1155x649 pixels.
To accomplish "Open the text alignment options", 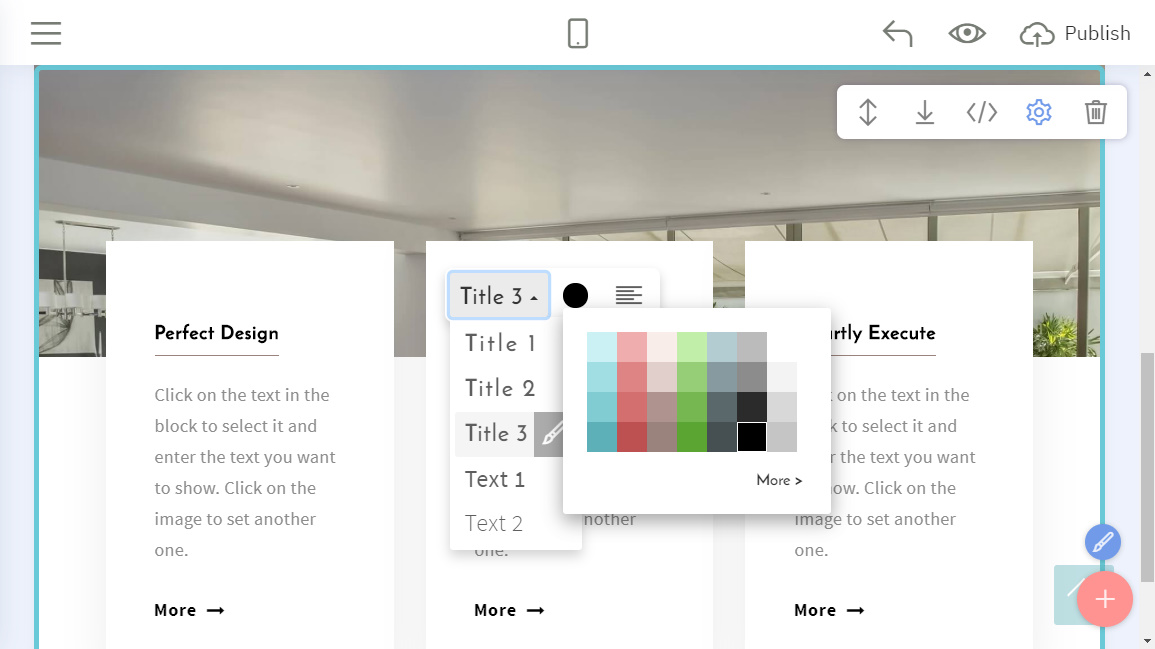I will click(x=629, y=295).
